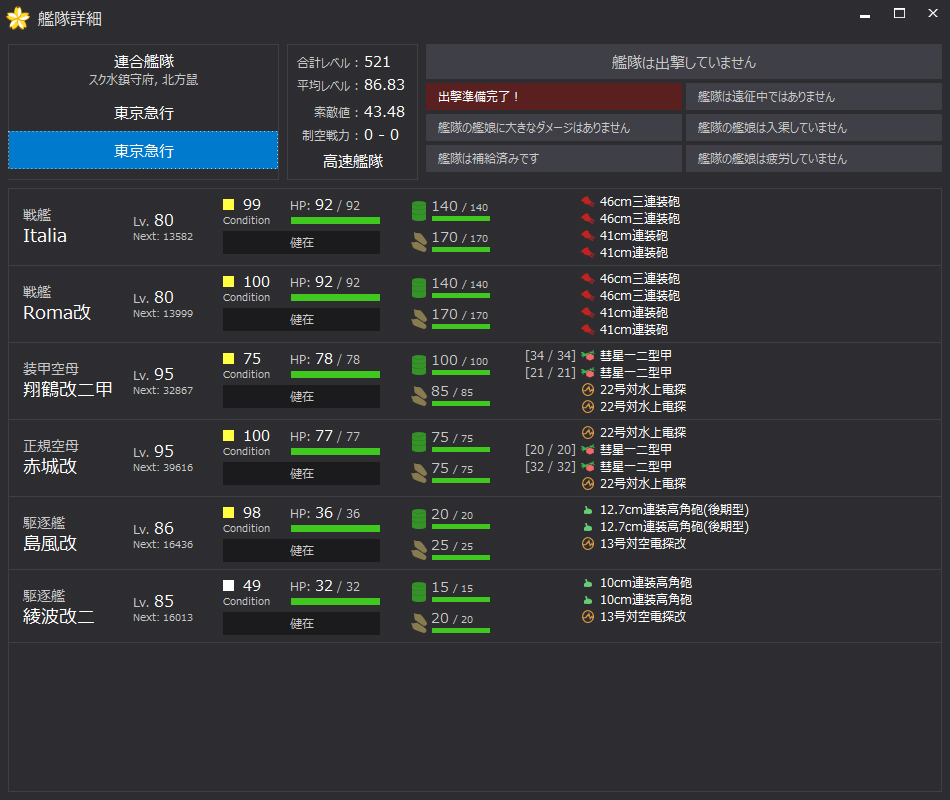Image resolution: width=950 pixels, height=800 pixels.
Task: Click Italia's yellow condition 99 square
Action: (x=228, y=204)
